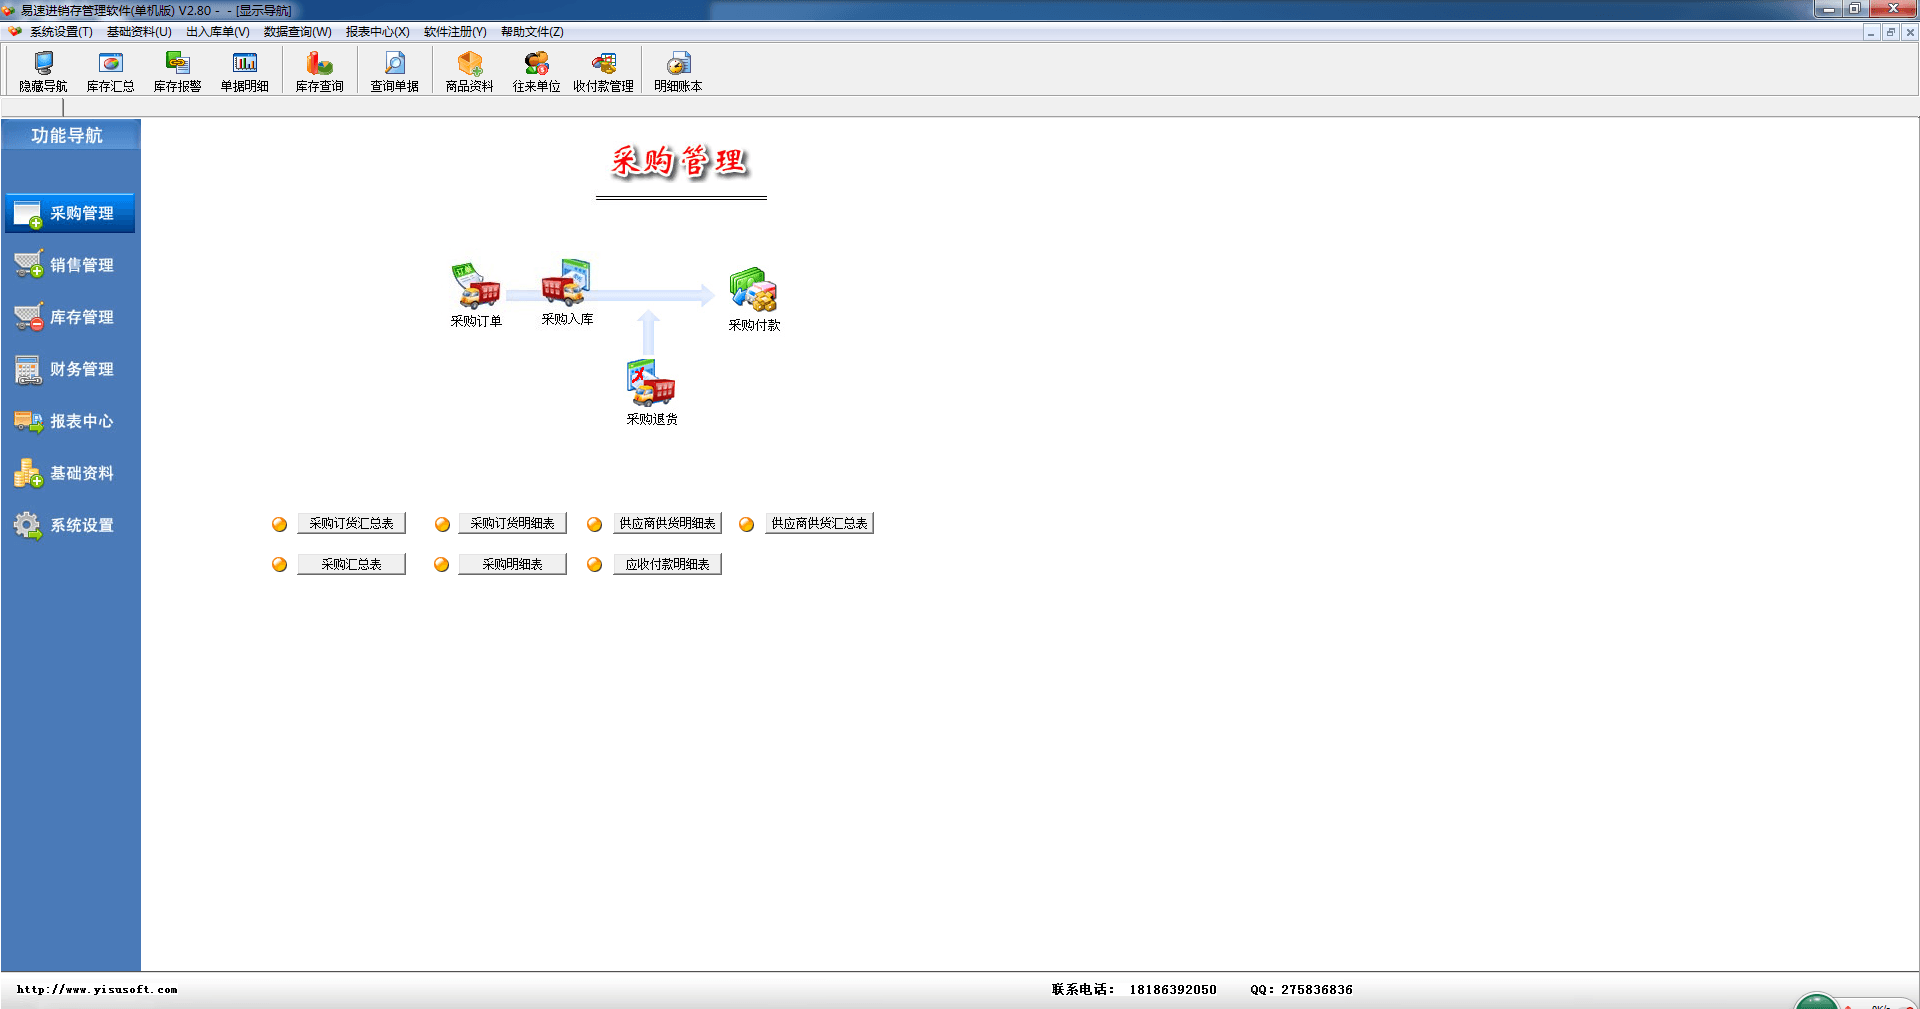Screen dimensions: 1920x1009
Task: Open the 报表中心(X) menu
Action: click(x=377, y=32)
